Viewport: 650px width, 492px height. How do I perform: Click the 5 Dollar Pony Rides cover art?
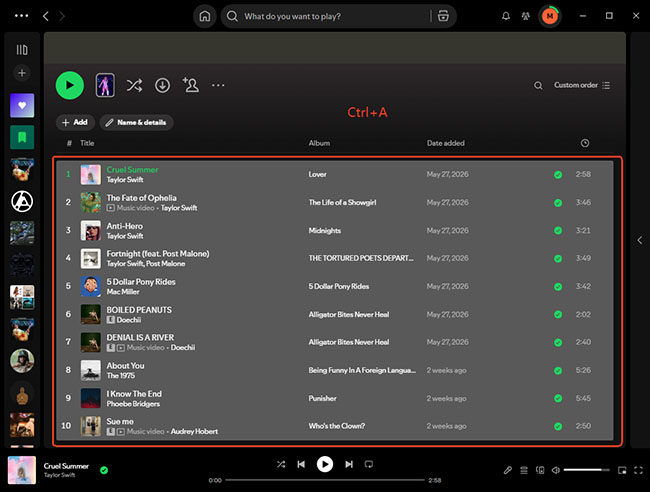90,286
